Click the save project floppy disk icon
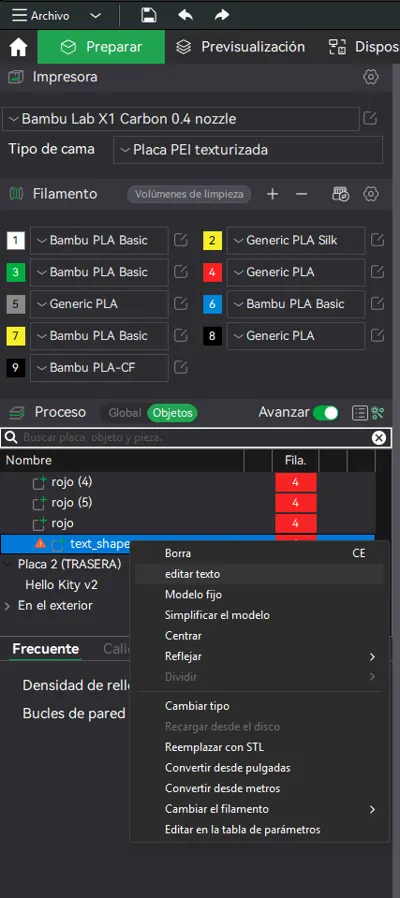Viewport: 400px width, 898px height. (x=148, y=15)
